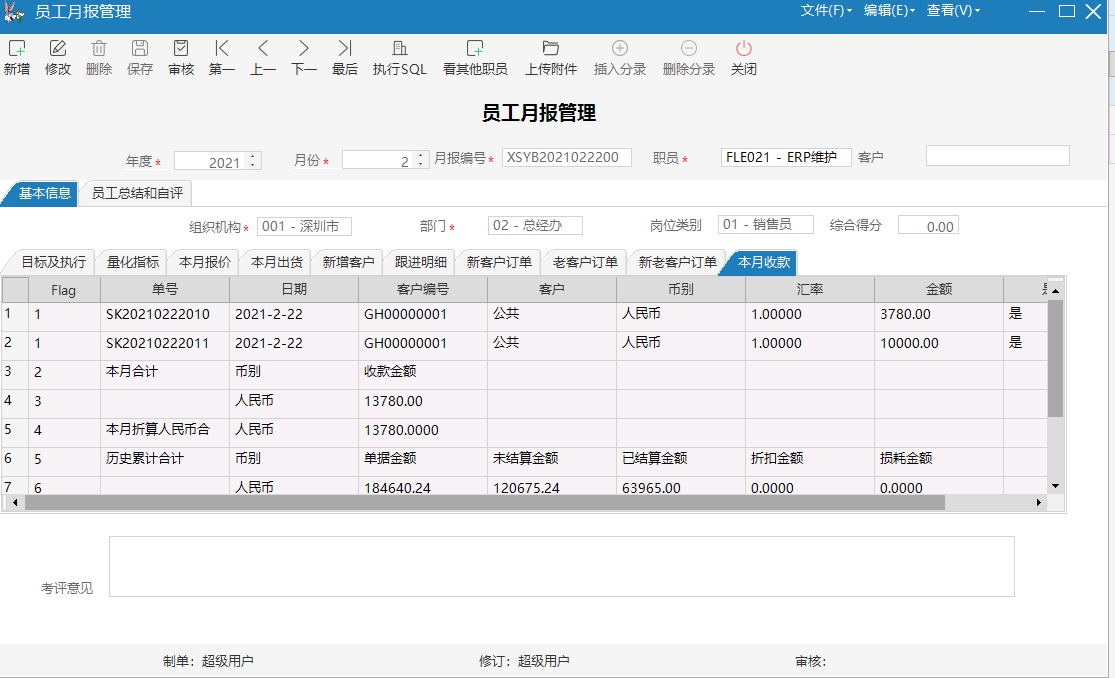Image resolution: width=1115 pixels, height=678 pixels.
Task: Switch to 员工总结和自评 tab
Action: (137, 194)
